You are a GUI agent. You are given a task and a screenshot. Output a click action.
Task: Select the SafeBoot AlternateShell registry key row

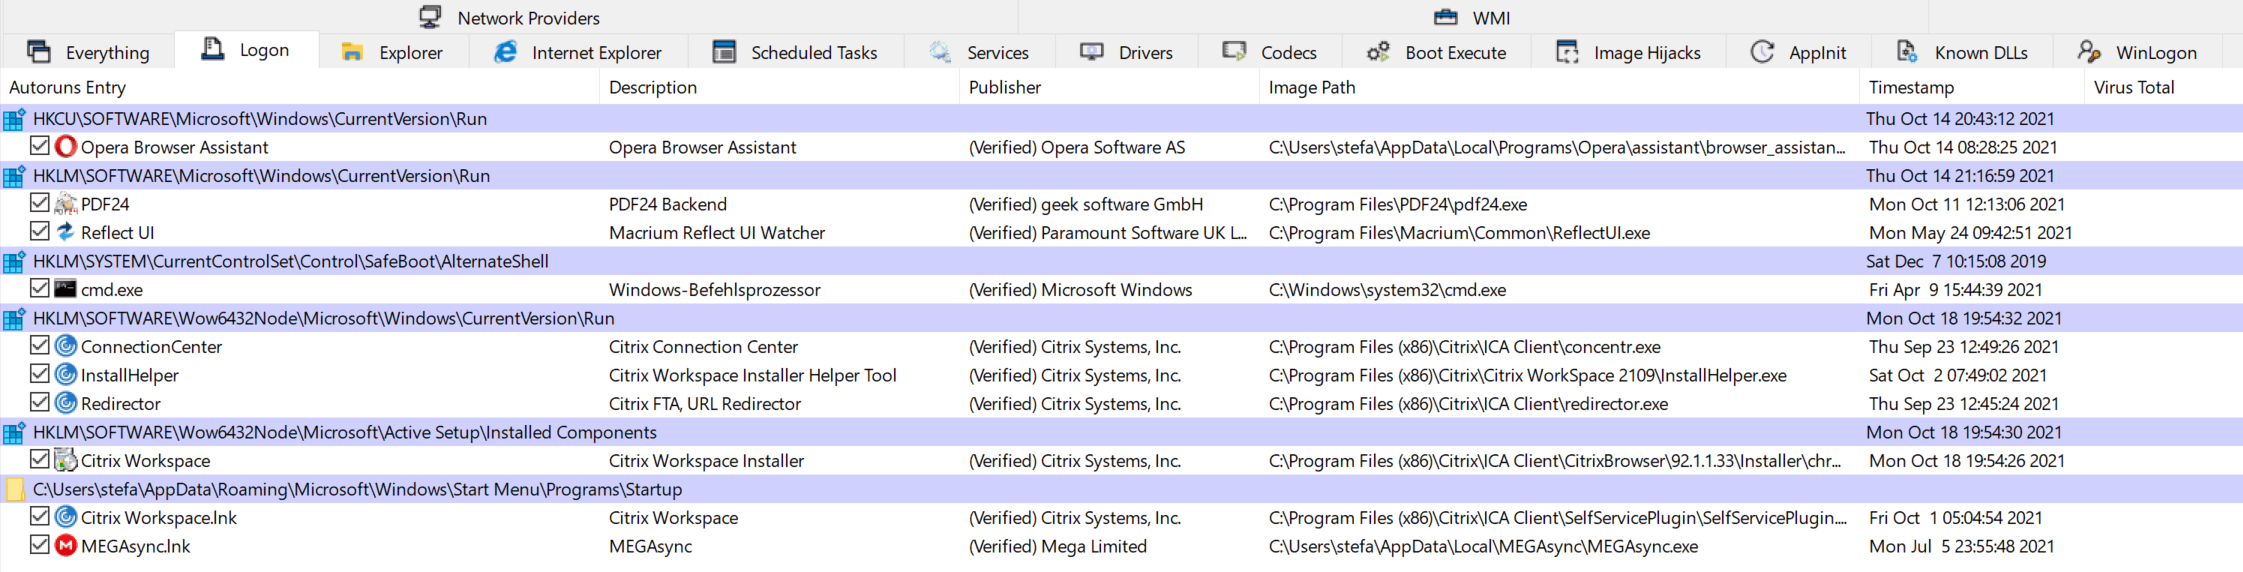[x=290, y=261]
